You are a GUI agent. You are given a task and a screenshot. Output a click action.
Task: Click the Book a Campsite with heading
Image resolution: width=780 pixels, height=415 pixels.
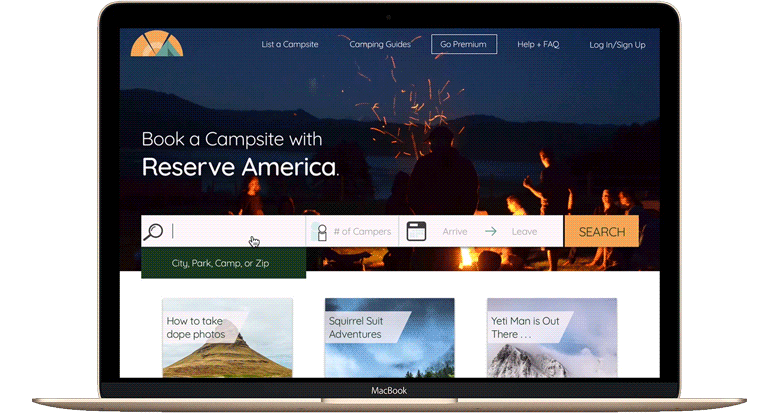tap(232, 139)
